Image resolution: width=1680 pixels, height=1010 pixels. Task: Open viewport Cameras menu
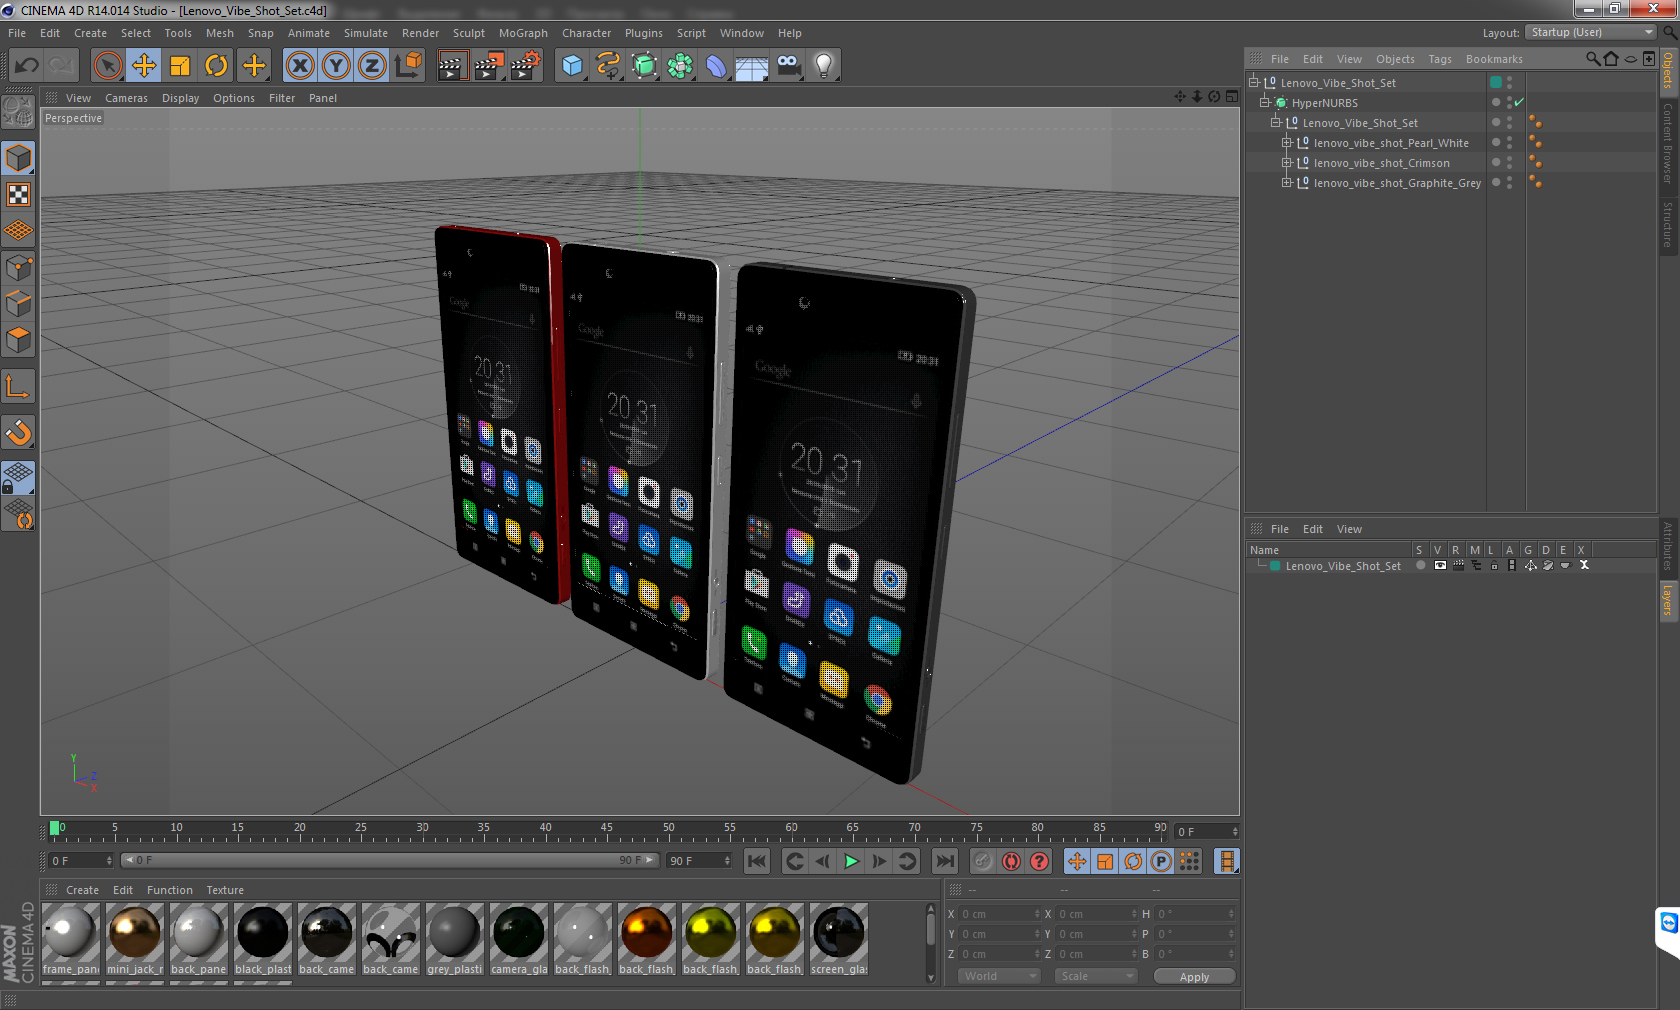point(126,98)
